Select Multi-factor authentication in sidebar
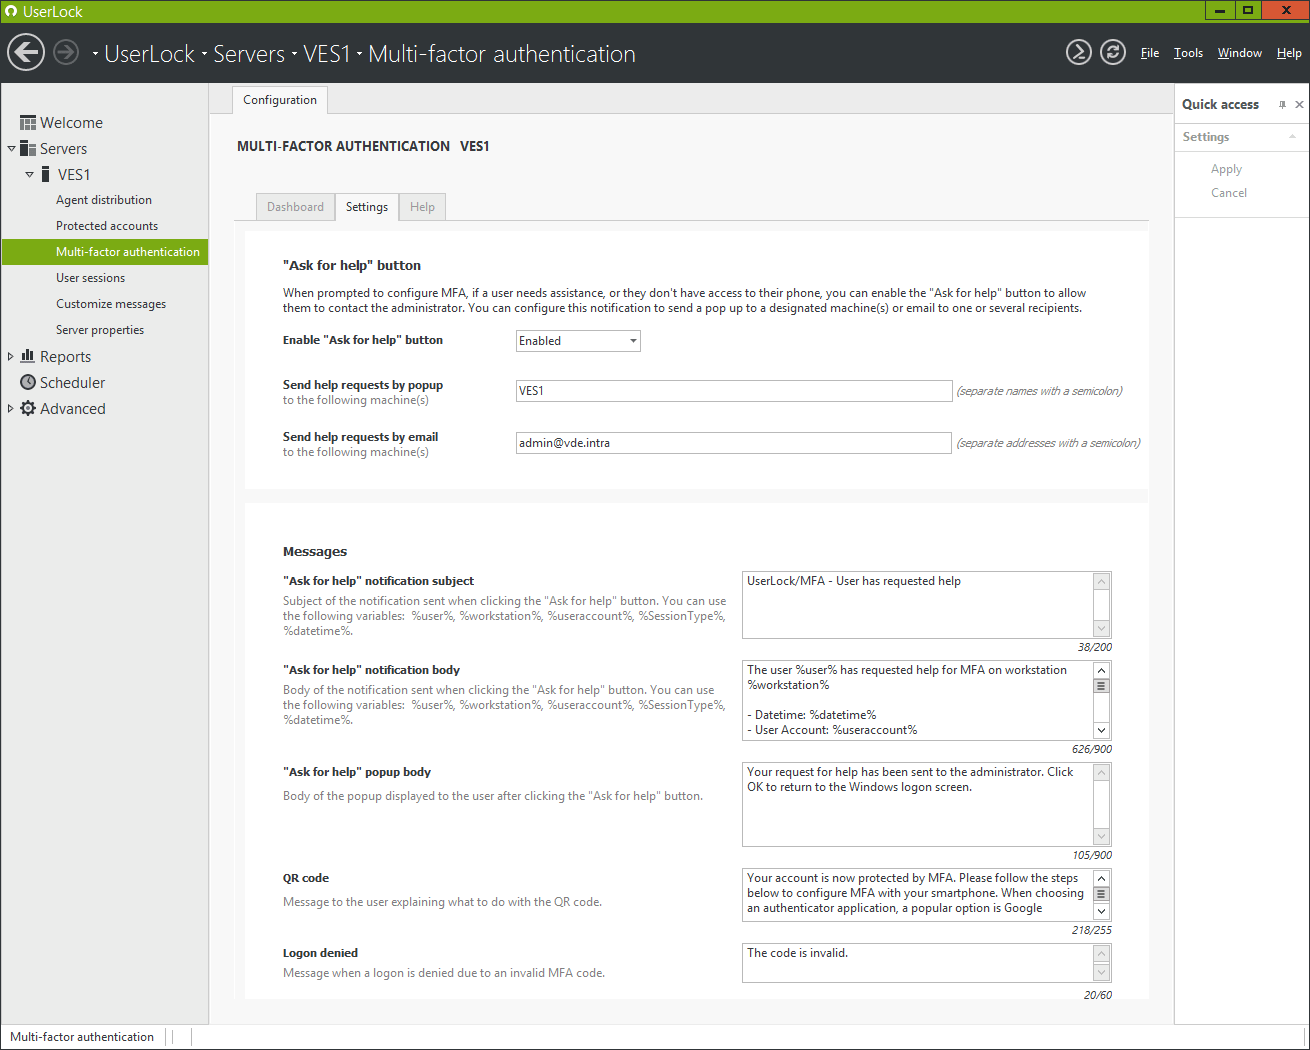1310x1050 pixels. pyautogui.click(x=105, y=252)
